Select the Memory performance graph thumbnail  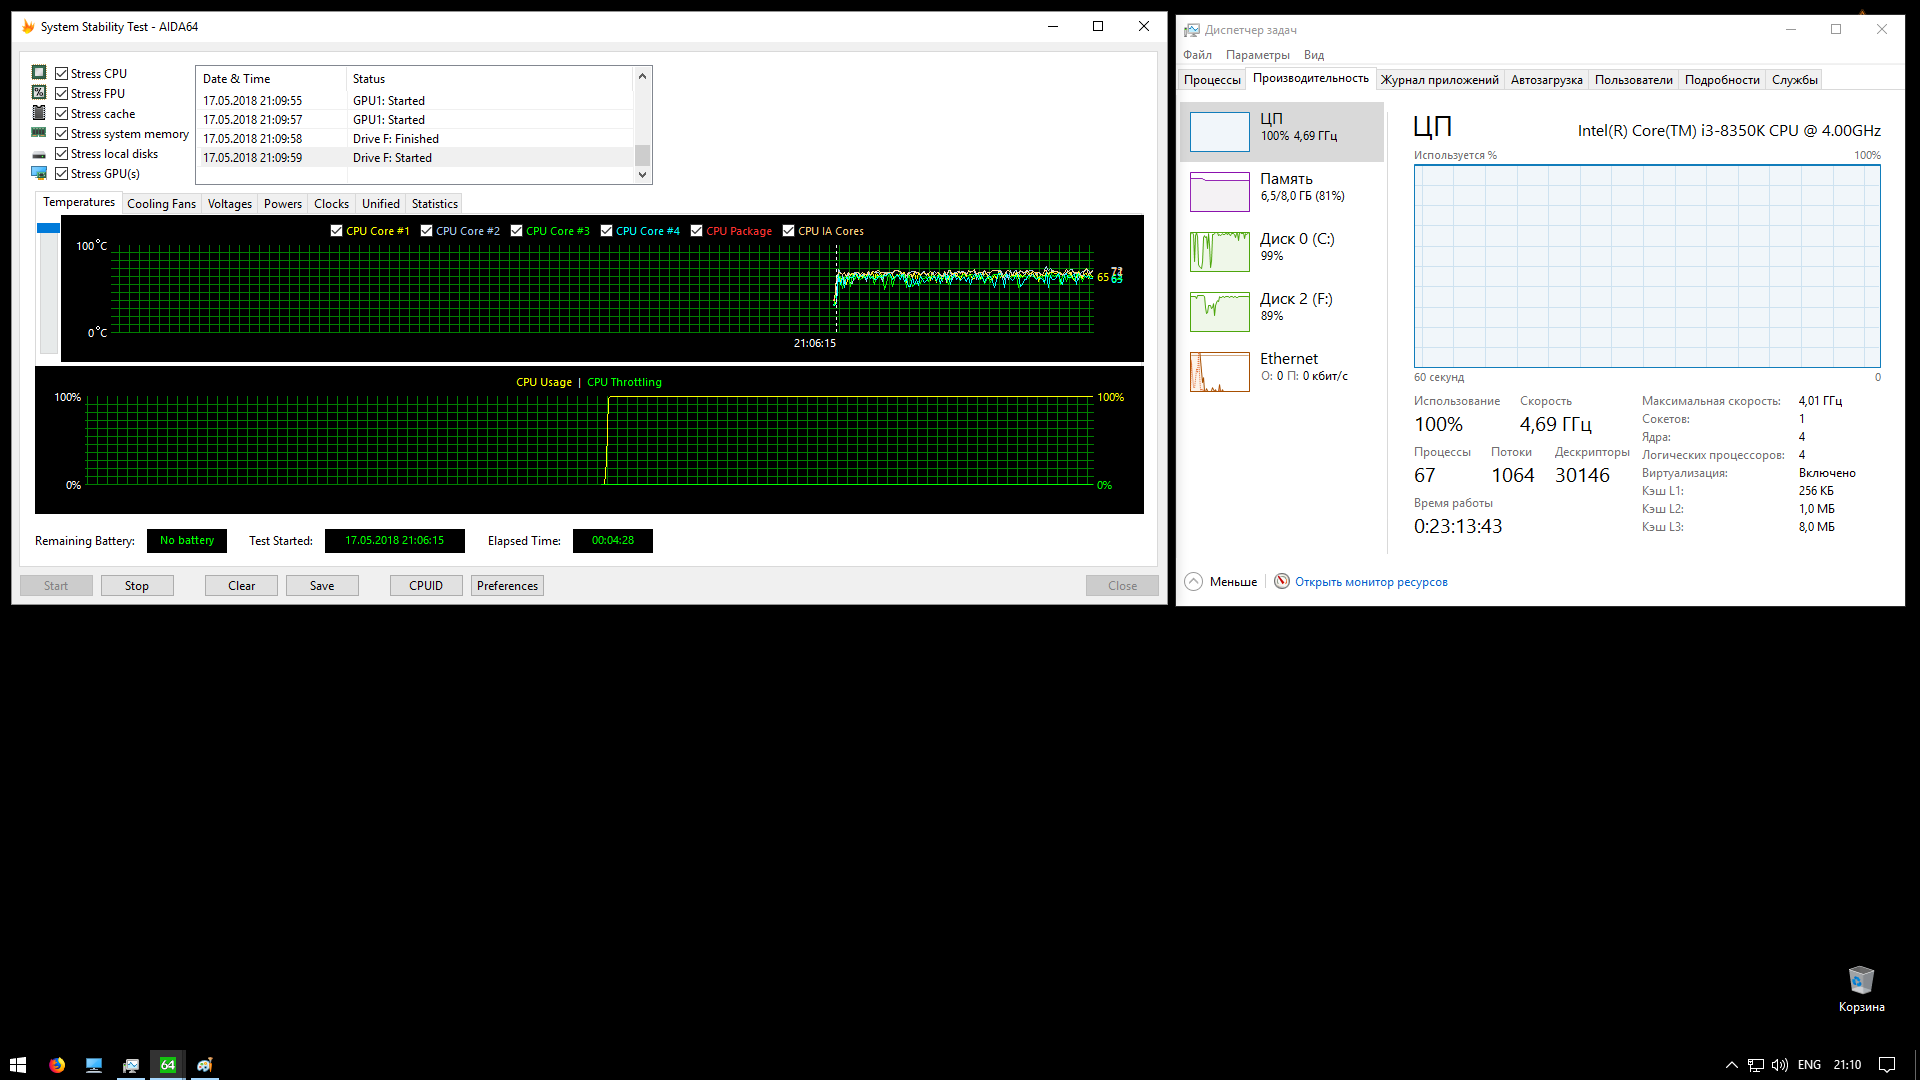(1219, 191)
